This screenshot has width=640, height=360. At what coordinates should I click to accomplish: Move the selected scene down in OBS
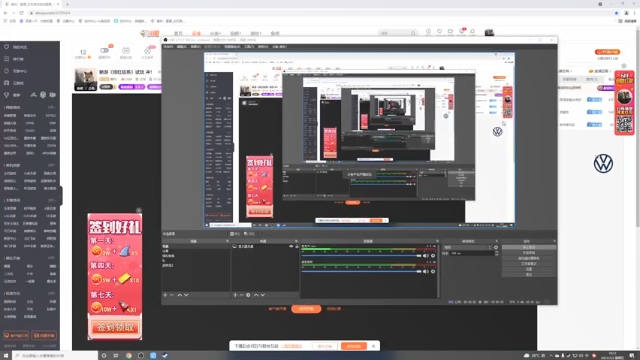186,295
